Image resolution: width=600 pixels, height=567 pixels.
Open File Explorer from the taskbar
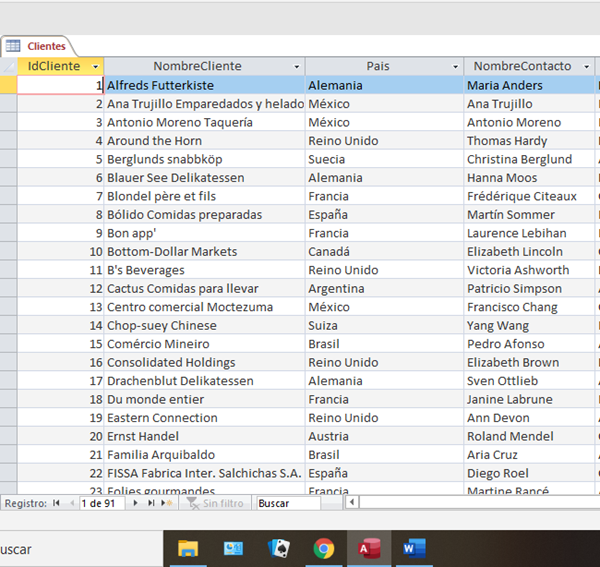(187, 548)
